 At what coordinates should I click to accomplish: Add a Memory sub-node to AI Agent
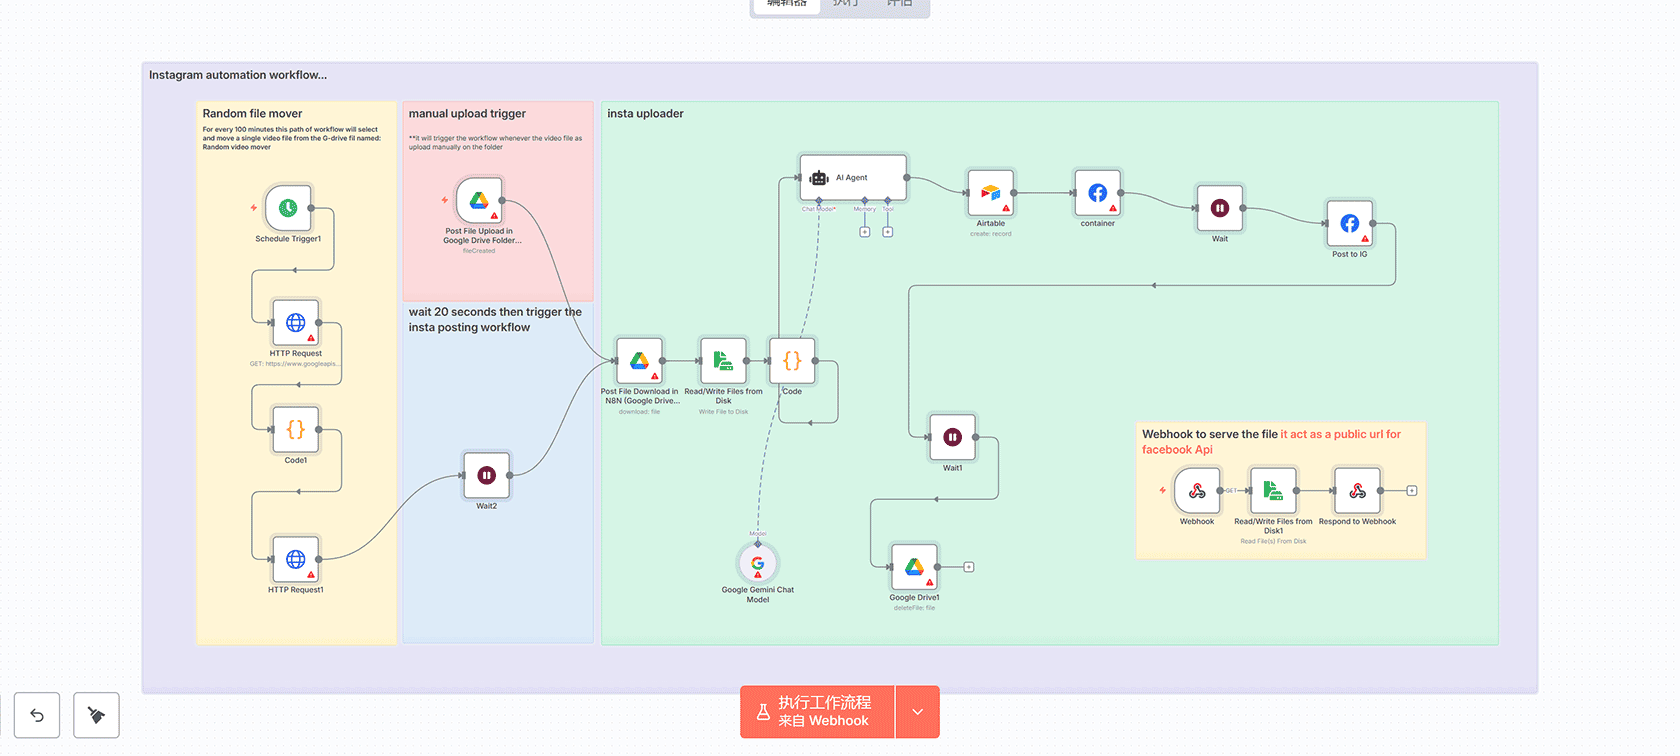click(865, 232)
